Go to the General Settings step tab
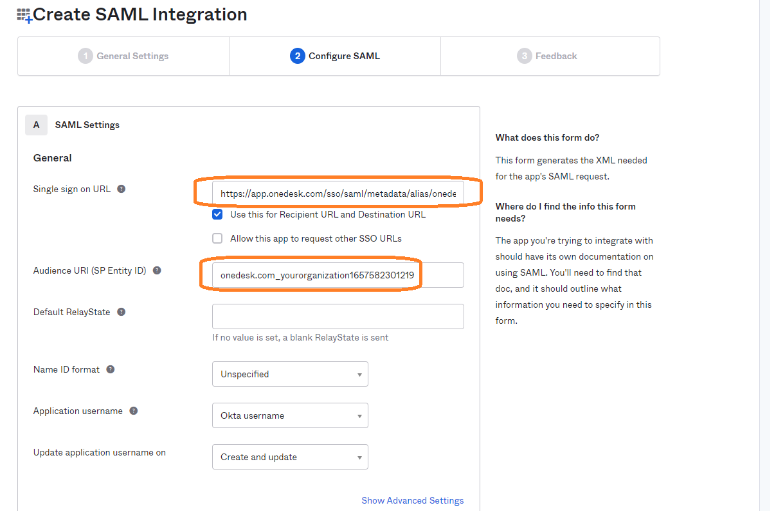This screenshot has height=511, width=770. tap(124, 56)
